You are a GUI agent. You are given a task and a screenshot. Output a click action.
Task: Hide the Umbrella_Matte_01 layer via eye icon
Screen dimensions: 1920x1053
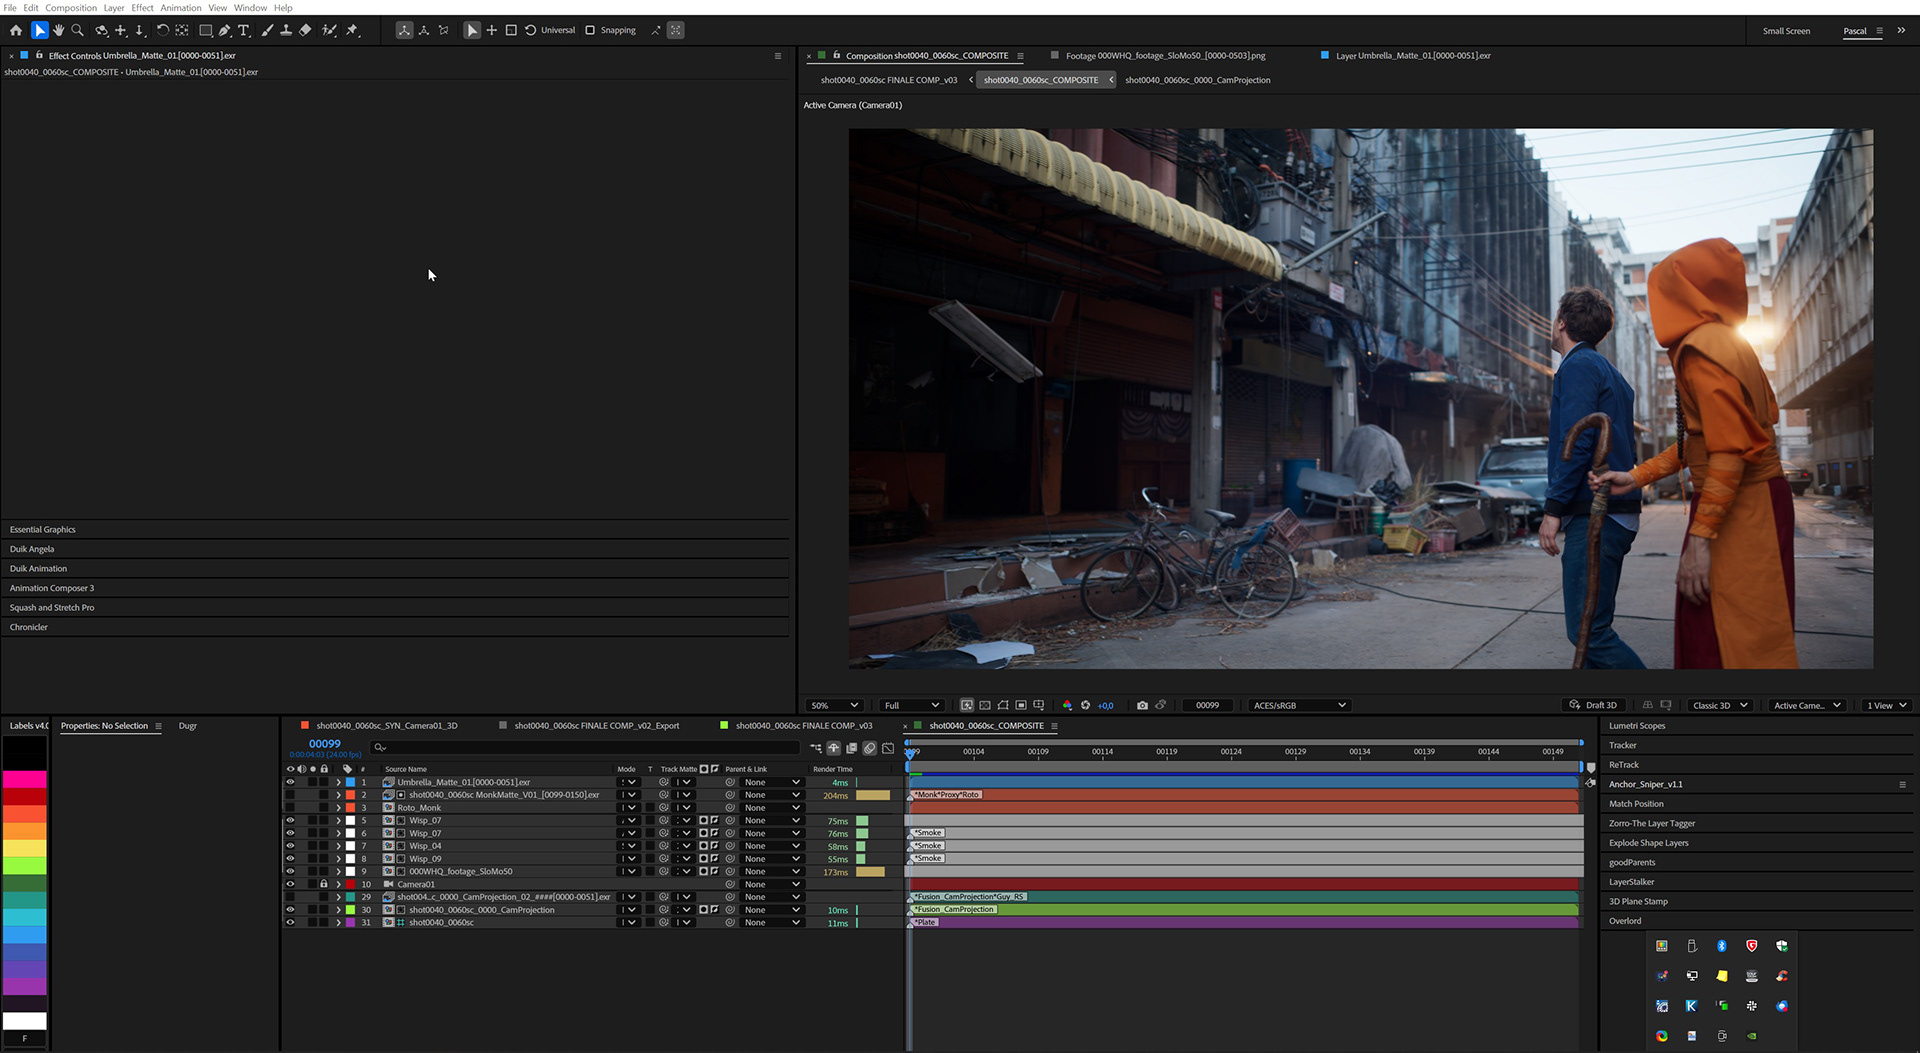click(x=290, y=782)
